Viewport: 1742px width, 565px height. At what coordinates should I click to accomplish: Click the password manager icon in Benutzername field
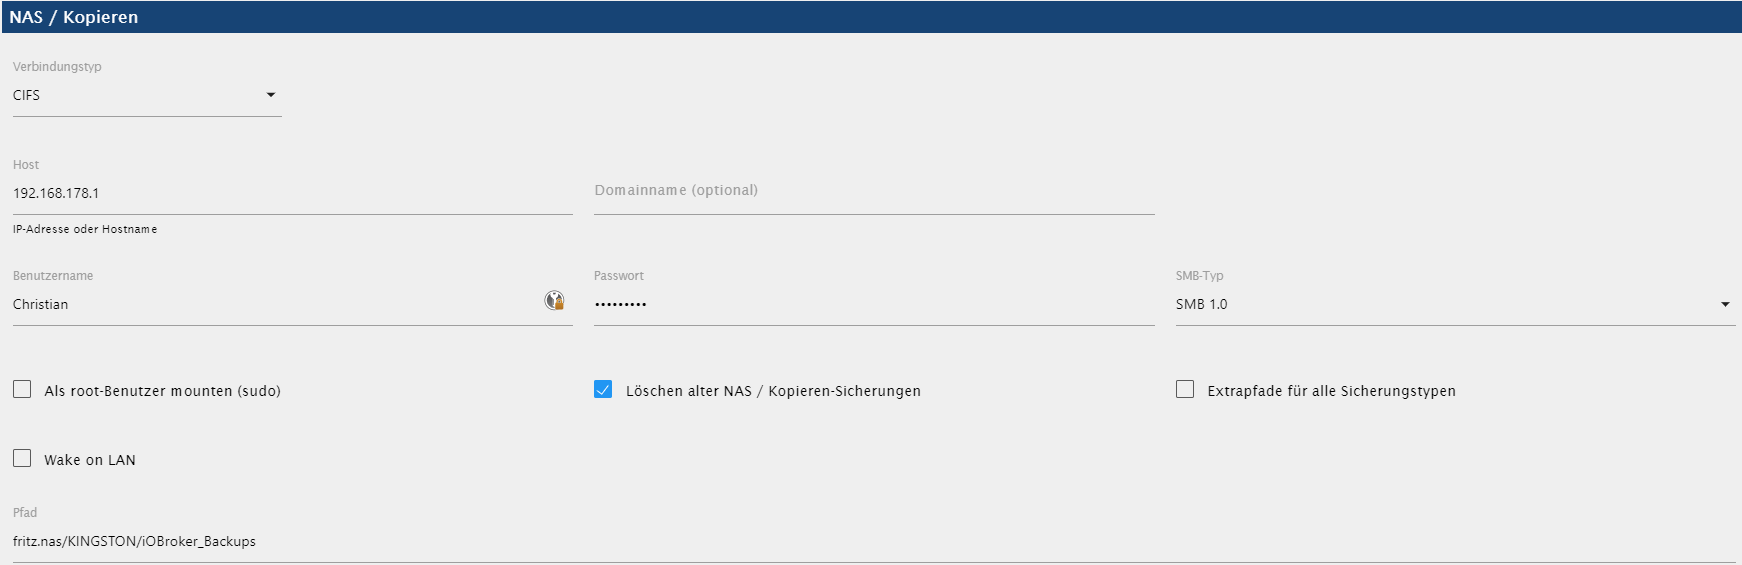554,300
